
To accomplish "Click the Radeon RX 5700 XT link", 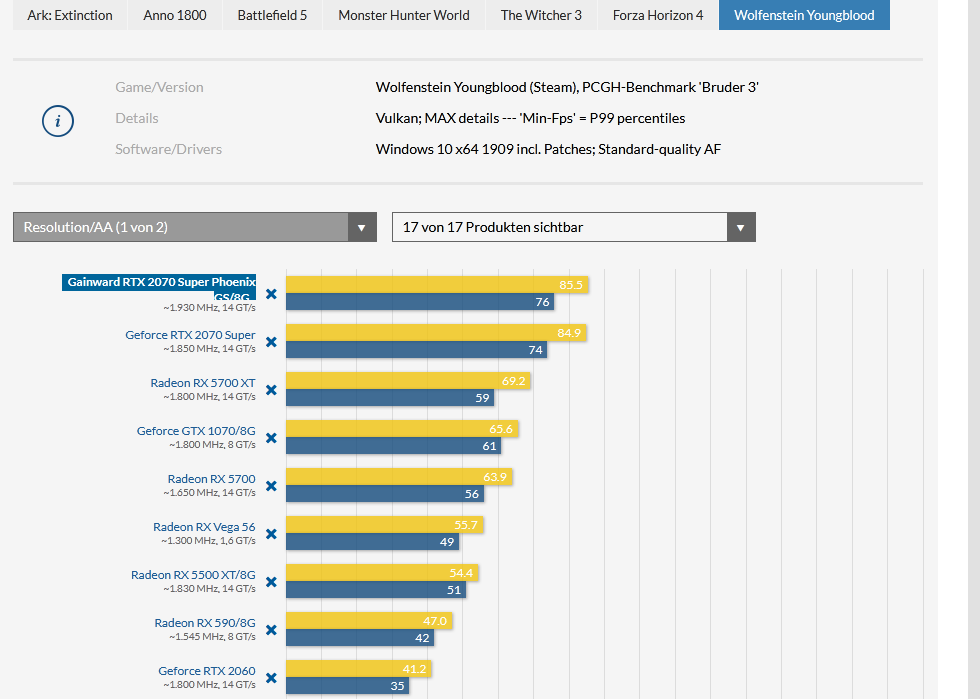I will 202,383.
